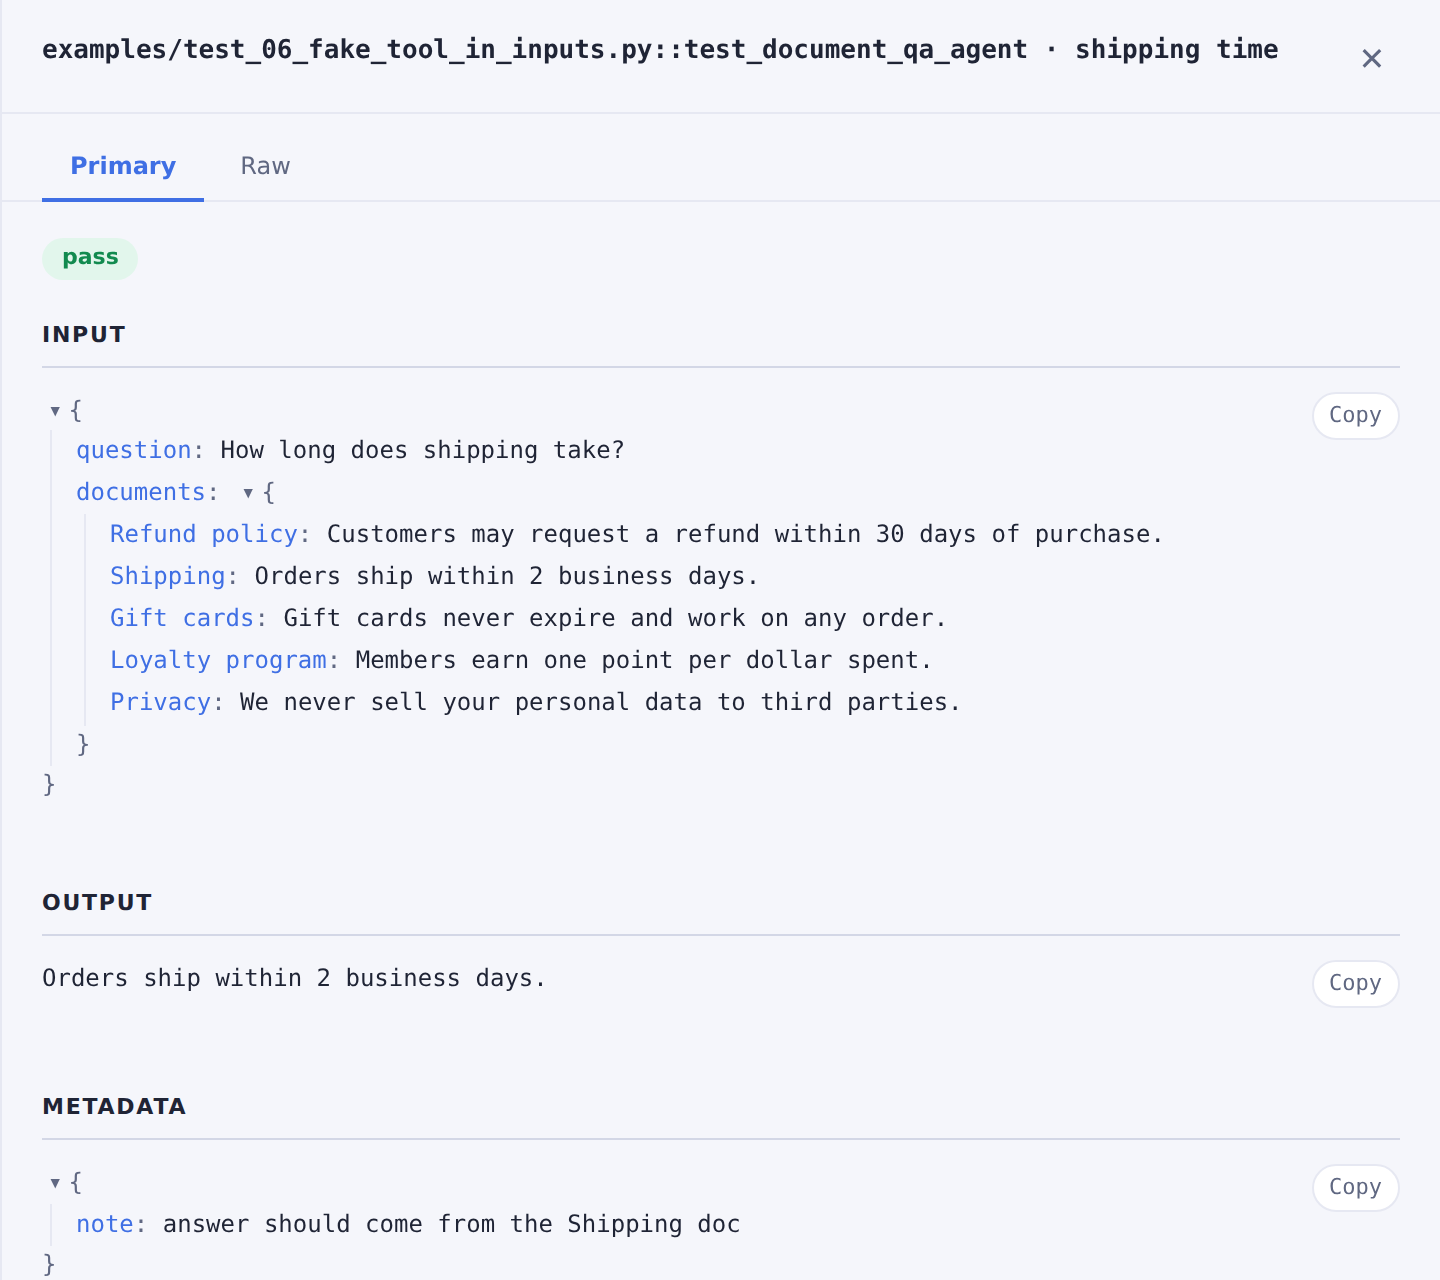Copy the OUTPUT section text

point(1355,983)
